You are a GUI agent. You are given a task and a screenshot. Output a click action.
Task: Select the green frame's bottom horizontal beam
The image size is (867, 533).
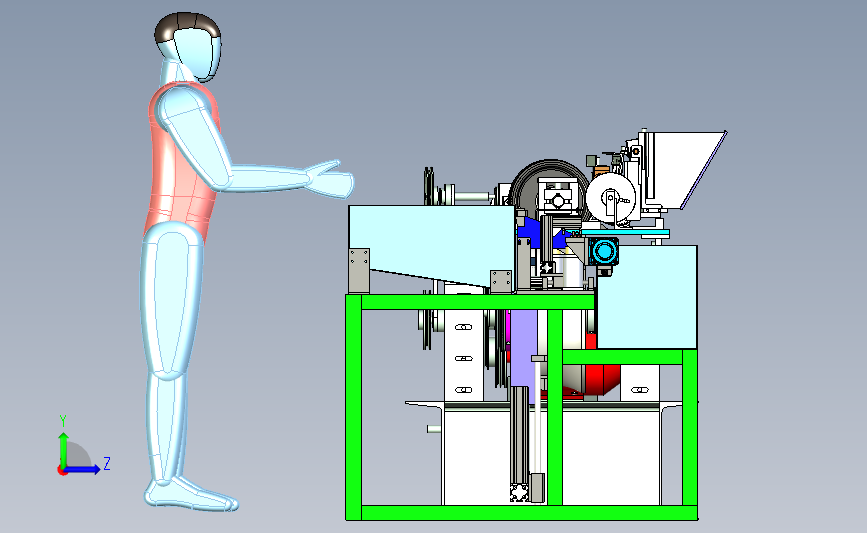[x=521, y=513]
